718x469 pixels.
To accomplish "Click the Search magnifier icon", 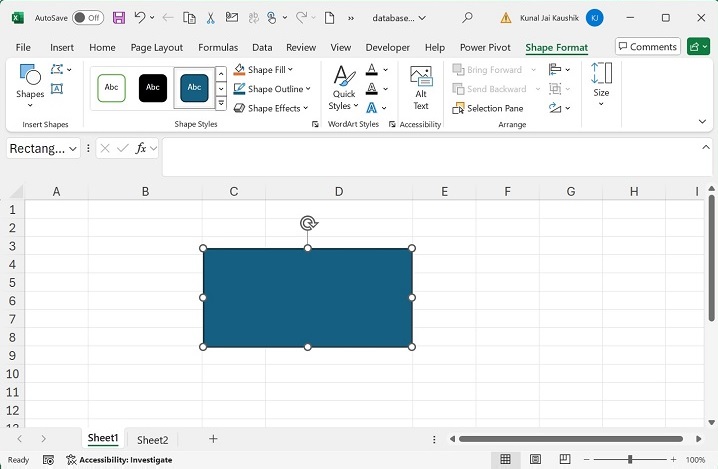I will (x=467, y=18).
